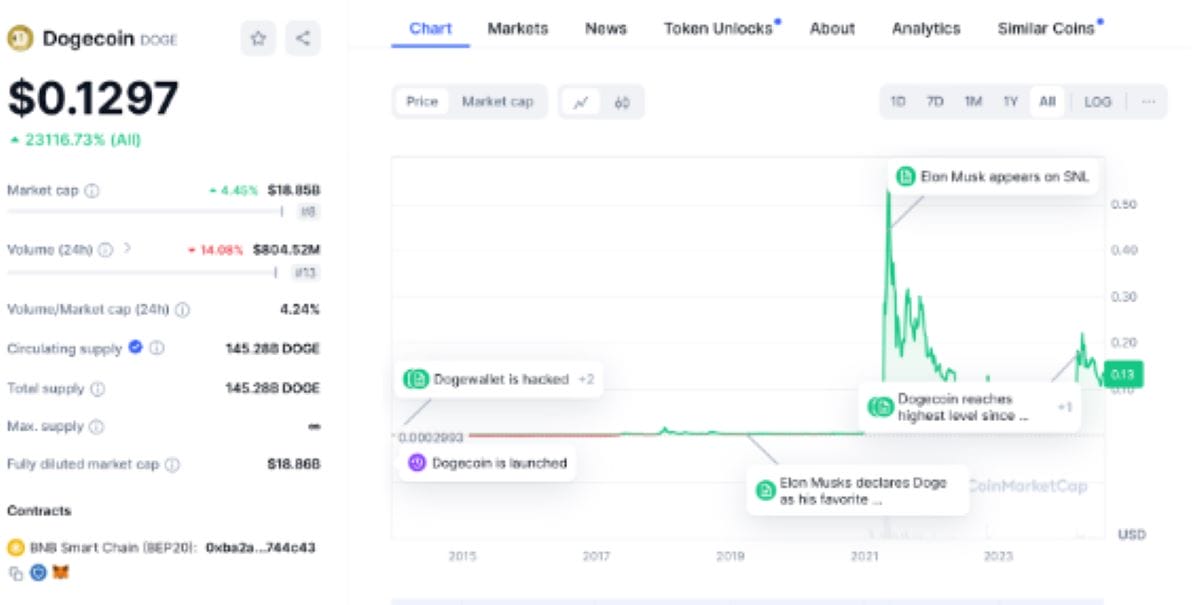Click the info icon beside Max. supply
Image resolution: width=1200 pixels, height=605 pixels.
pos(96,427)
